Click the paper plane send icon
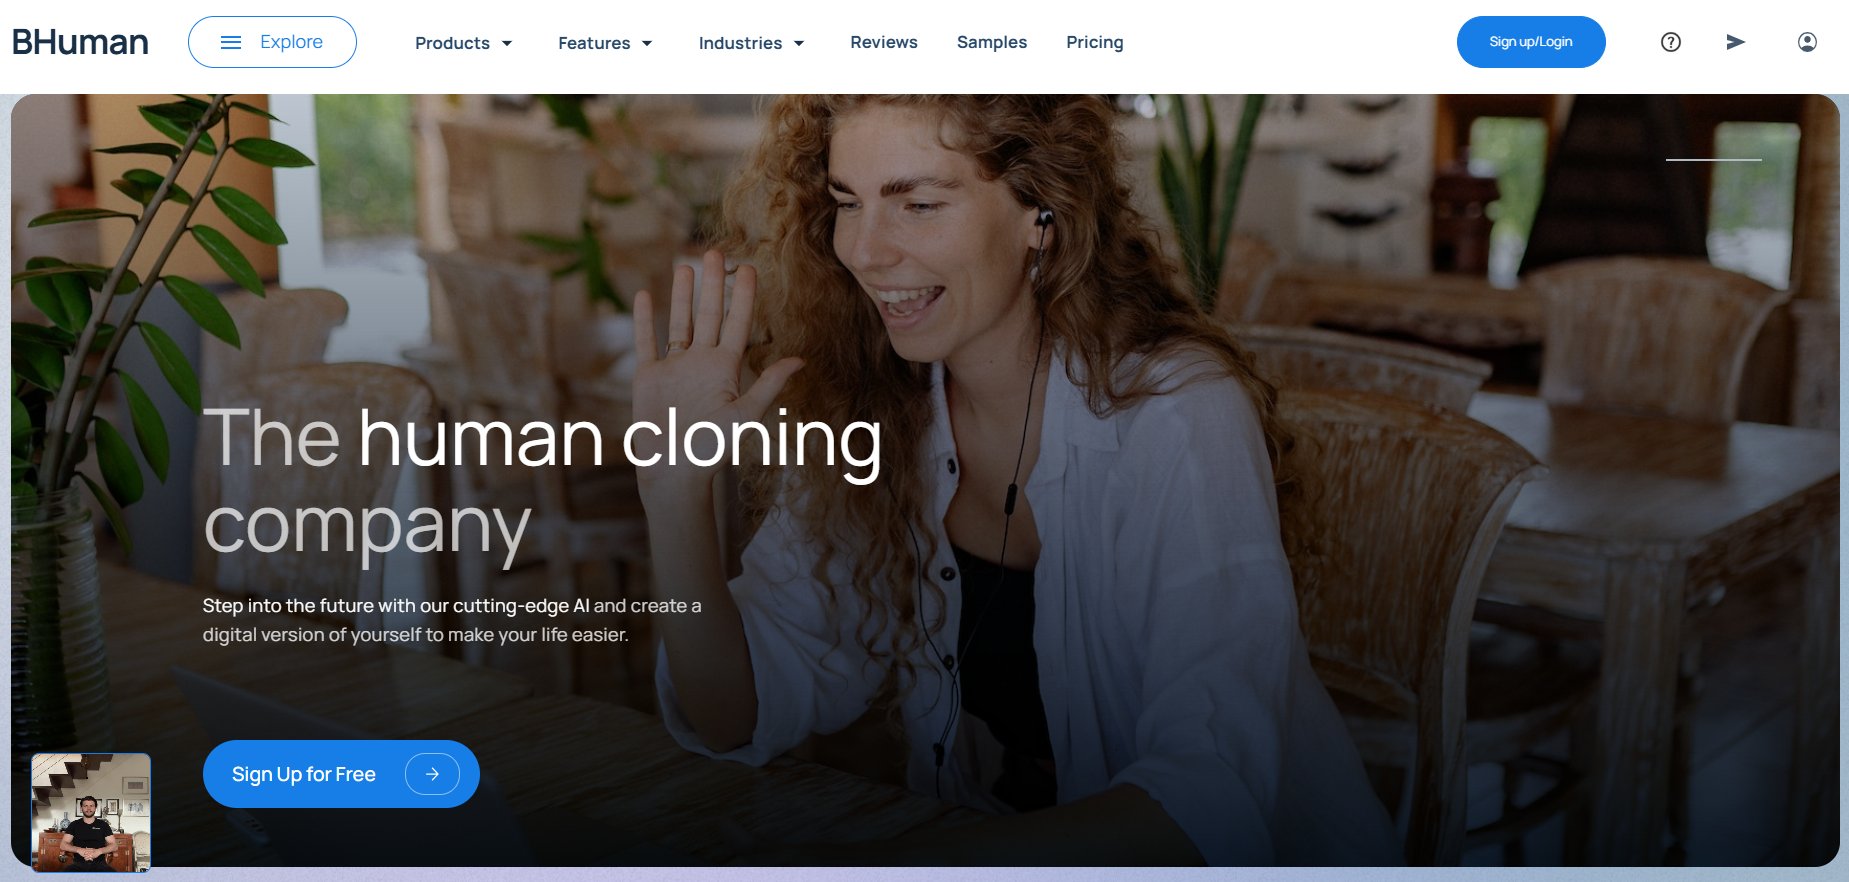1849x882 pixels. tap(1736, 42)
